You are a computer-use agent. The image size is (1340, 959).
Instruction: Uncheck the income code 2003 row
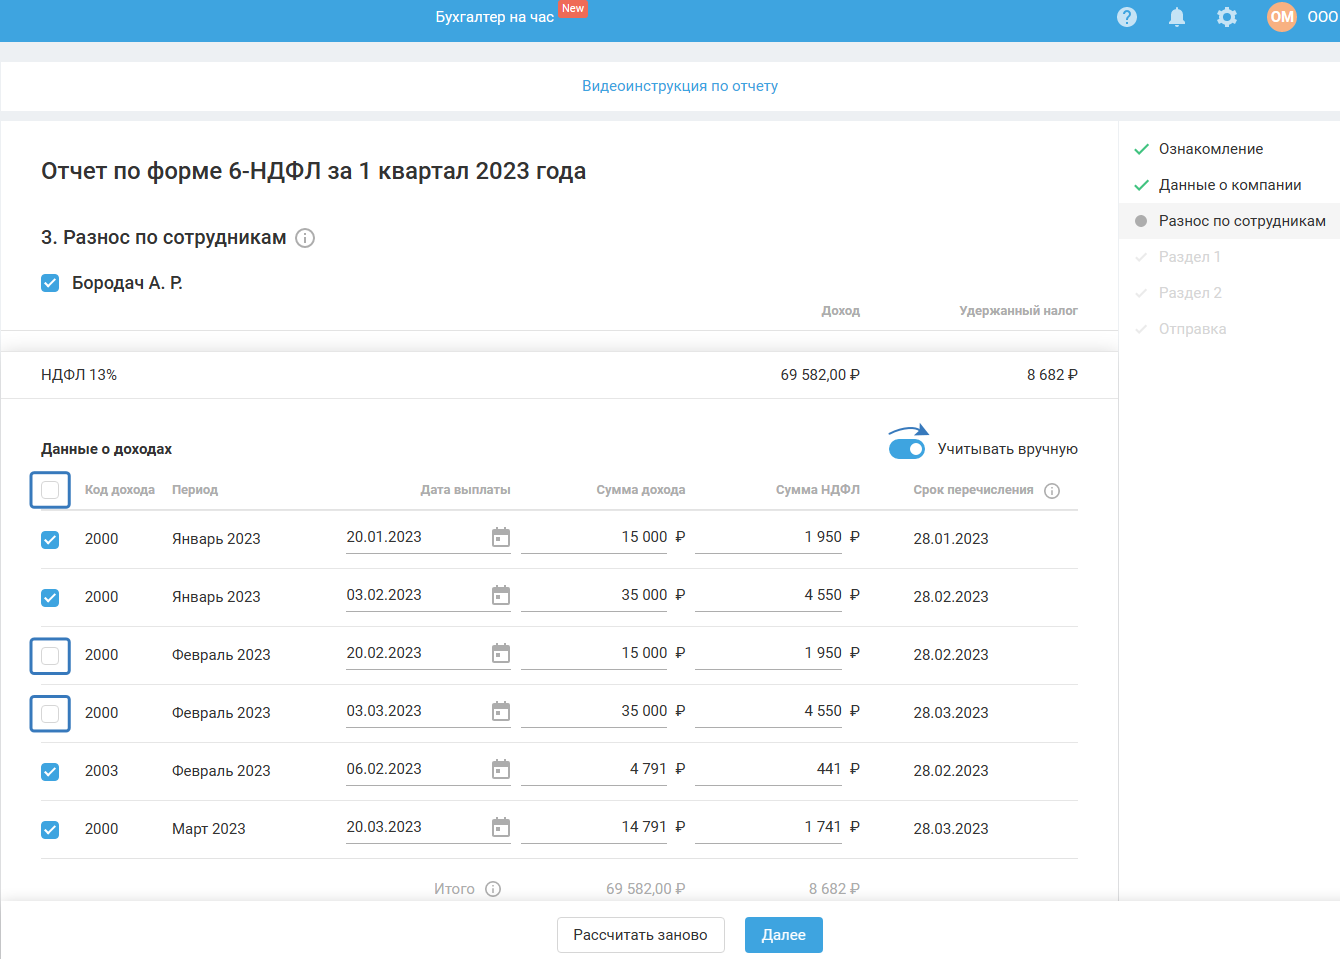click(x=50, y=772)
